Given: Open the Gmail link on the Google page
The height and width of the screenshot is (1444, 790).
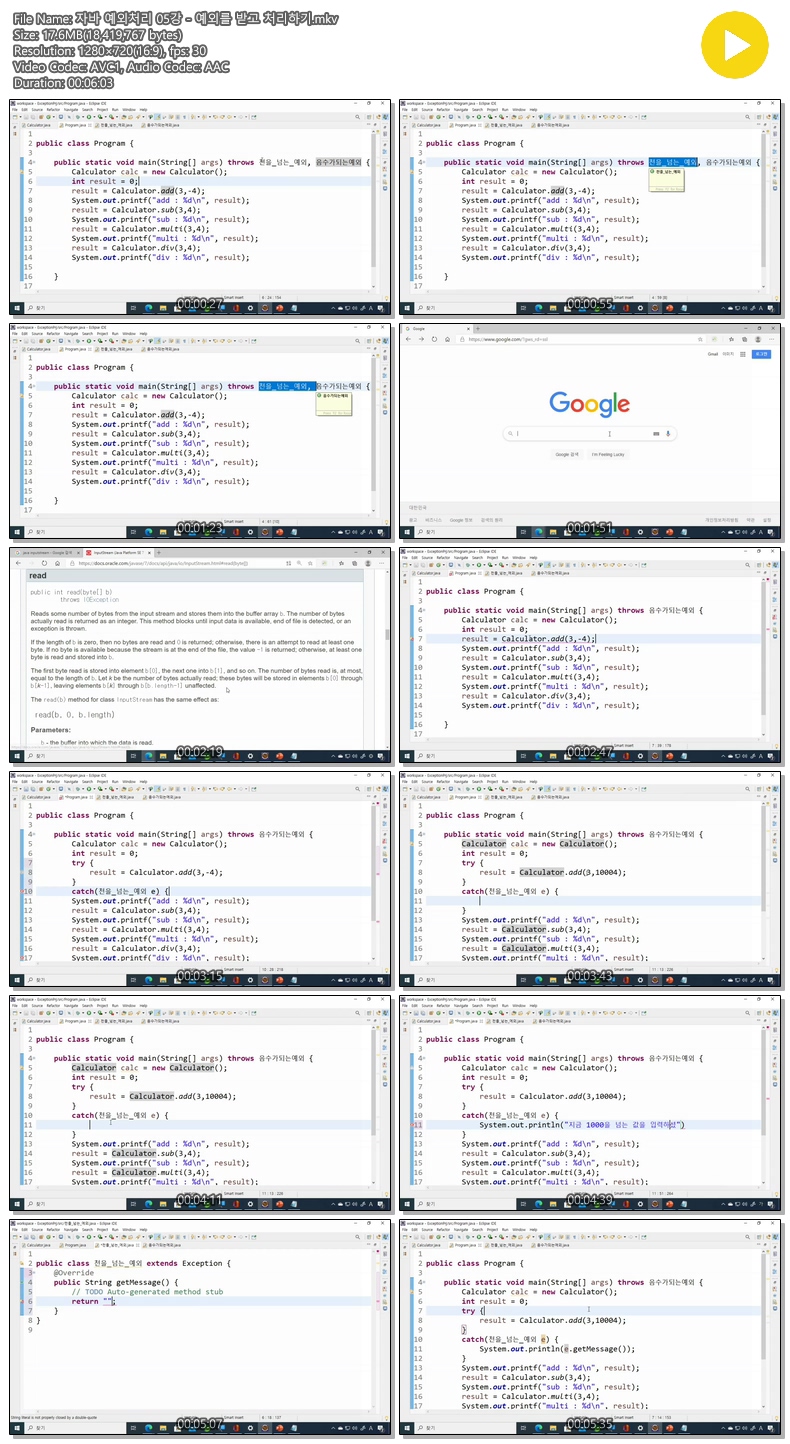Looking at the screenshot, I should 713,354.
